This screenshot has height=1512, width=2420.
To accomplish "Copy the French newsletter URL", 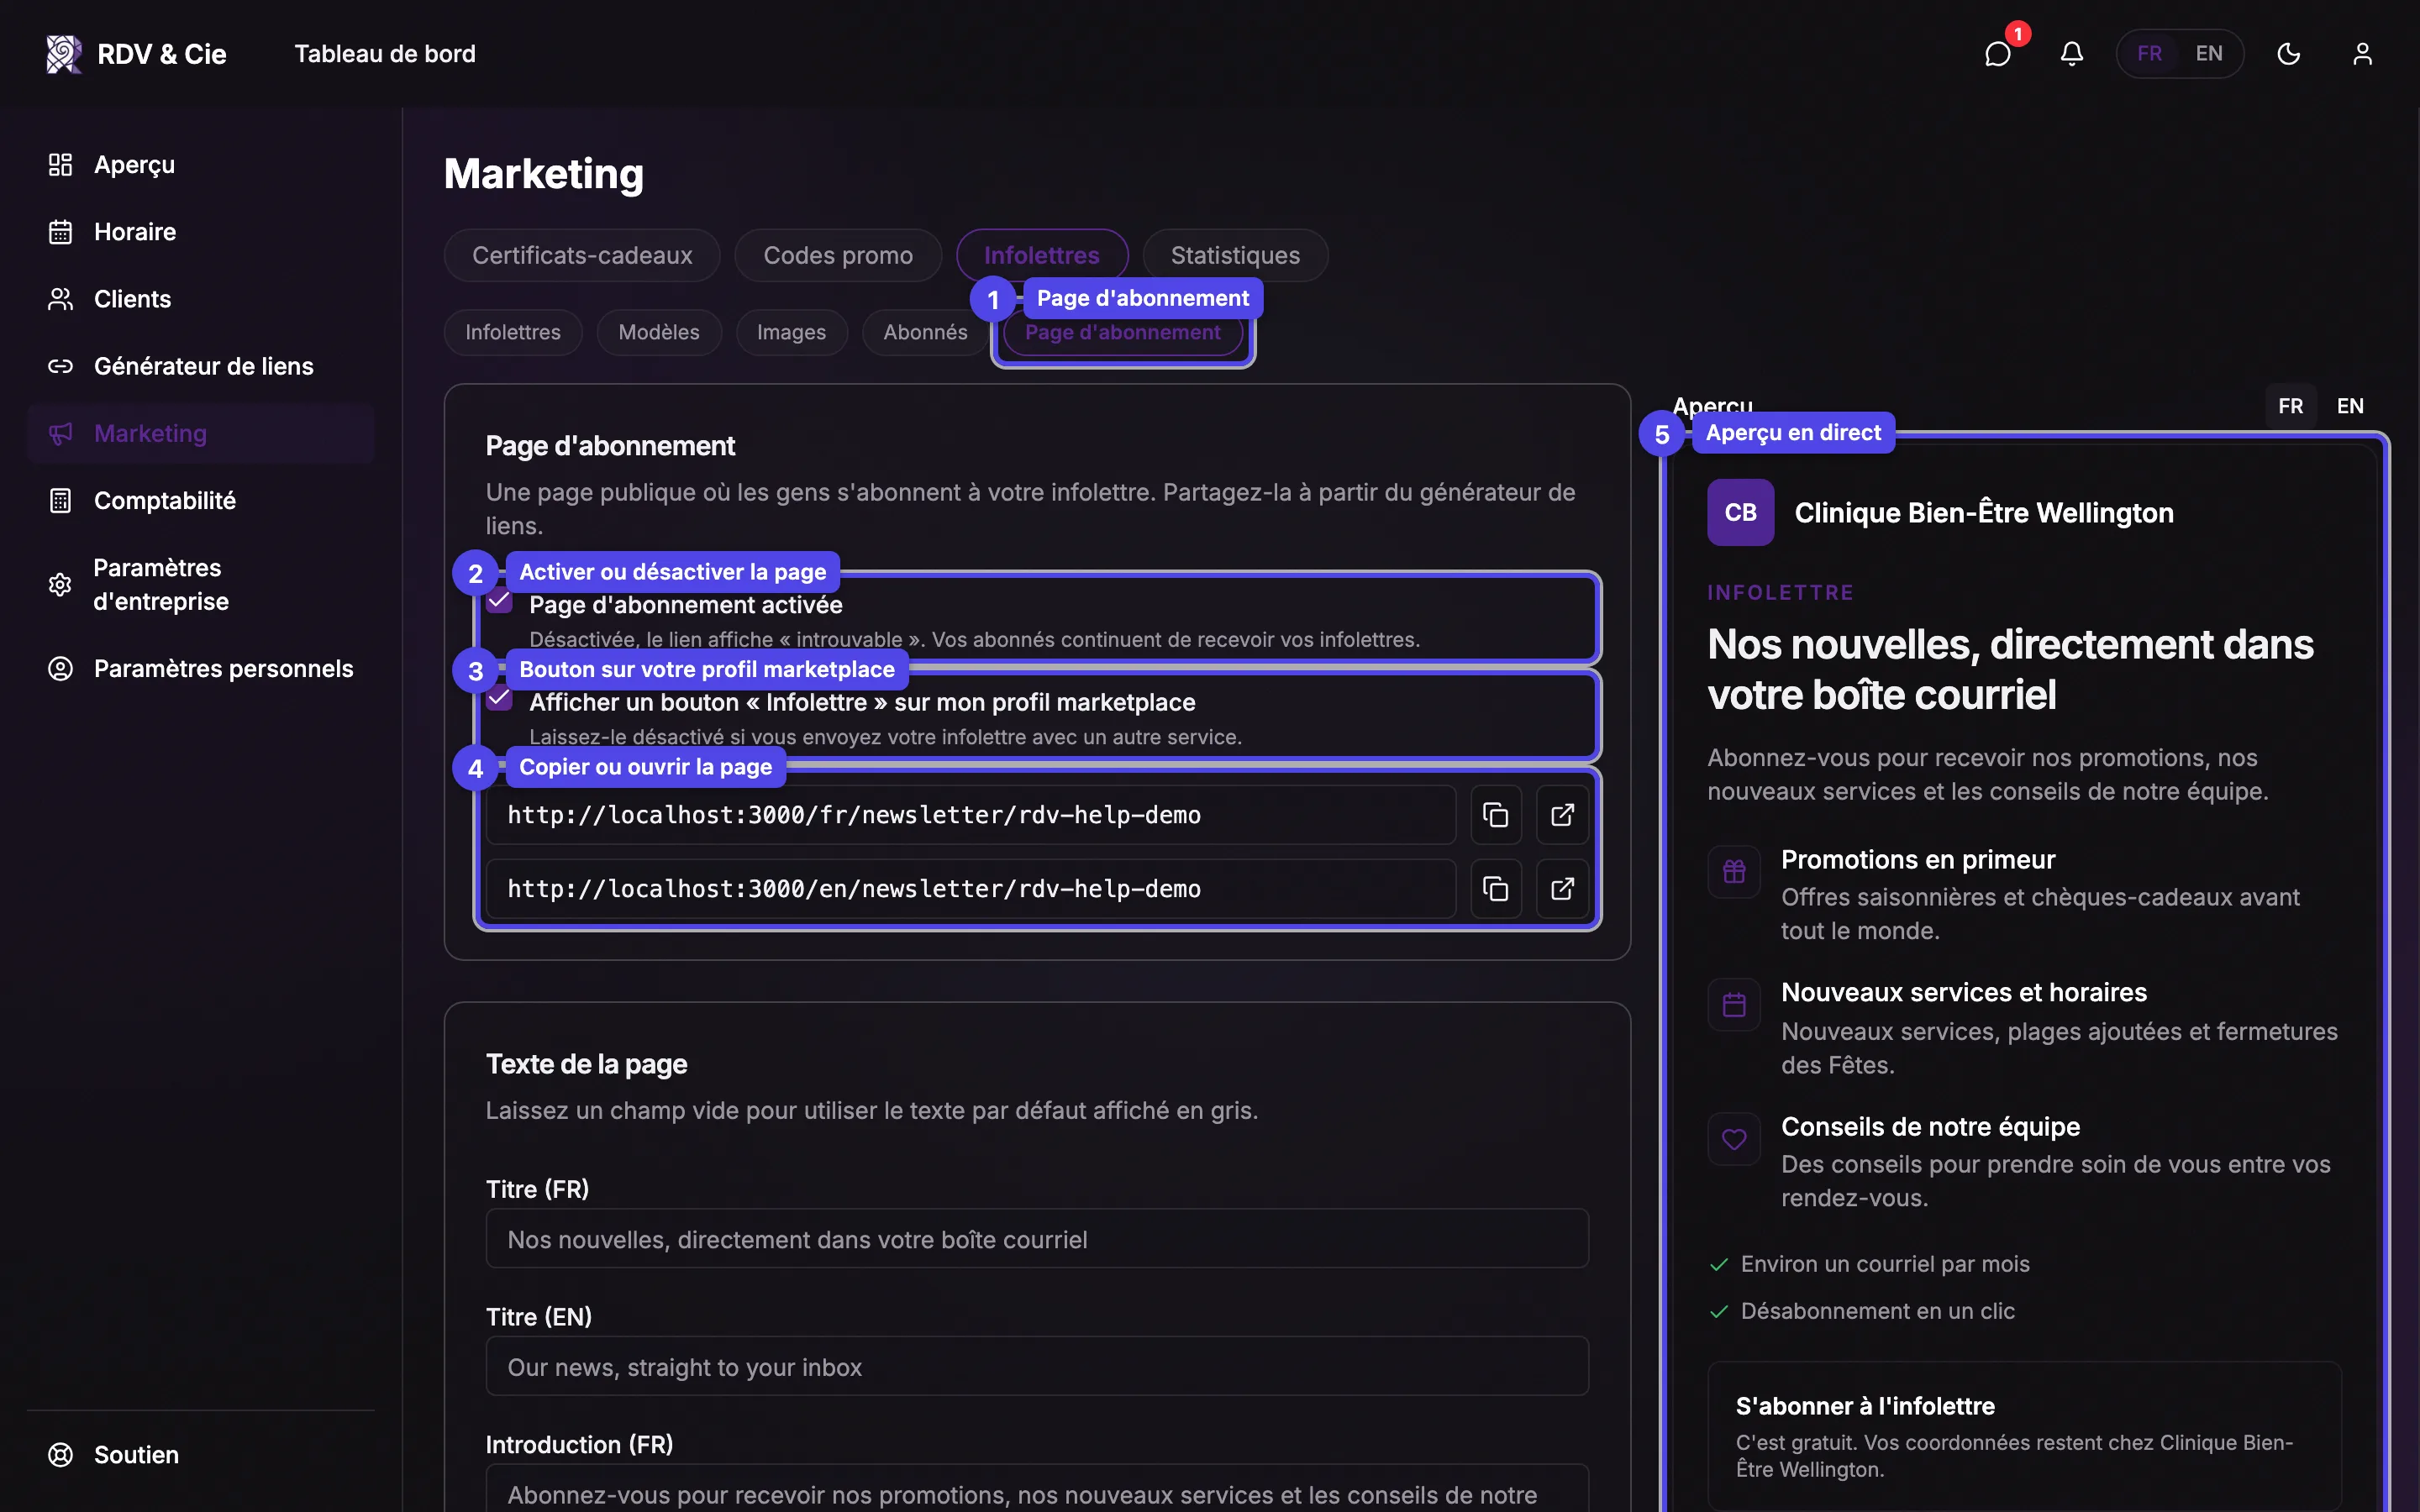I will coord(1495,815).
